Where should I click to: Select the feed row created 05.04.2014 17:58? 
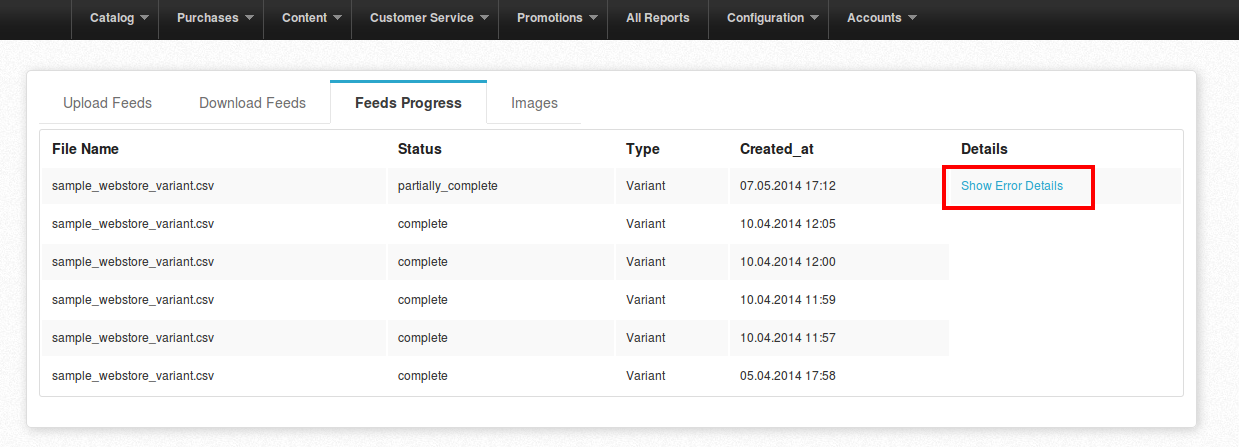click(x=610, y=376)
